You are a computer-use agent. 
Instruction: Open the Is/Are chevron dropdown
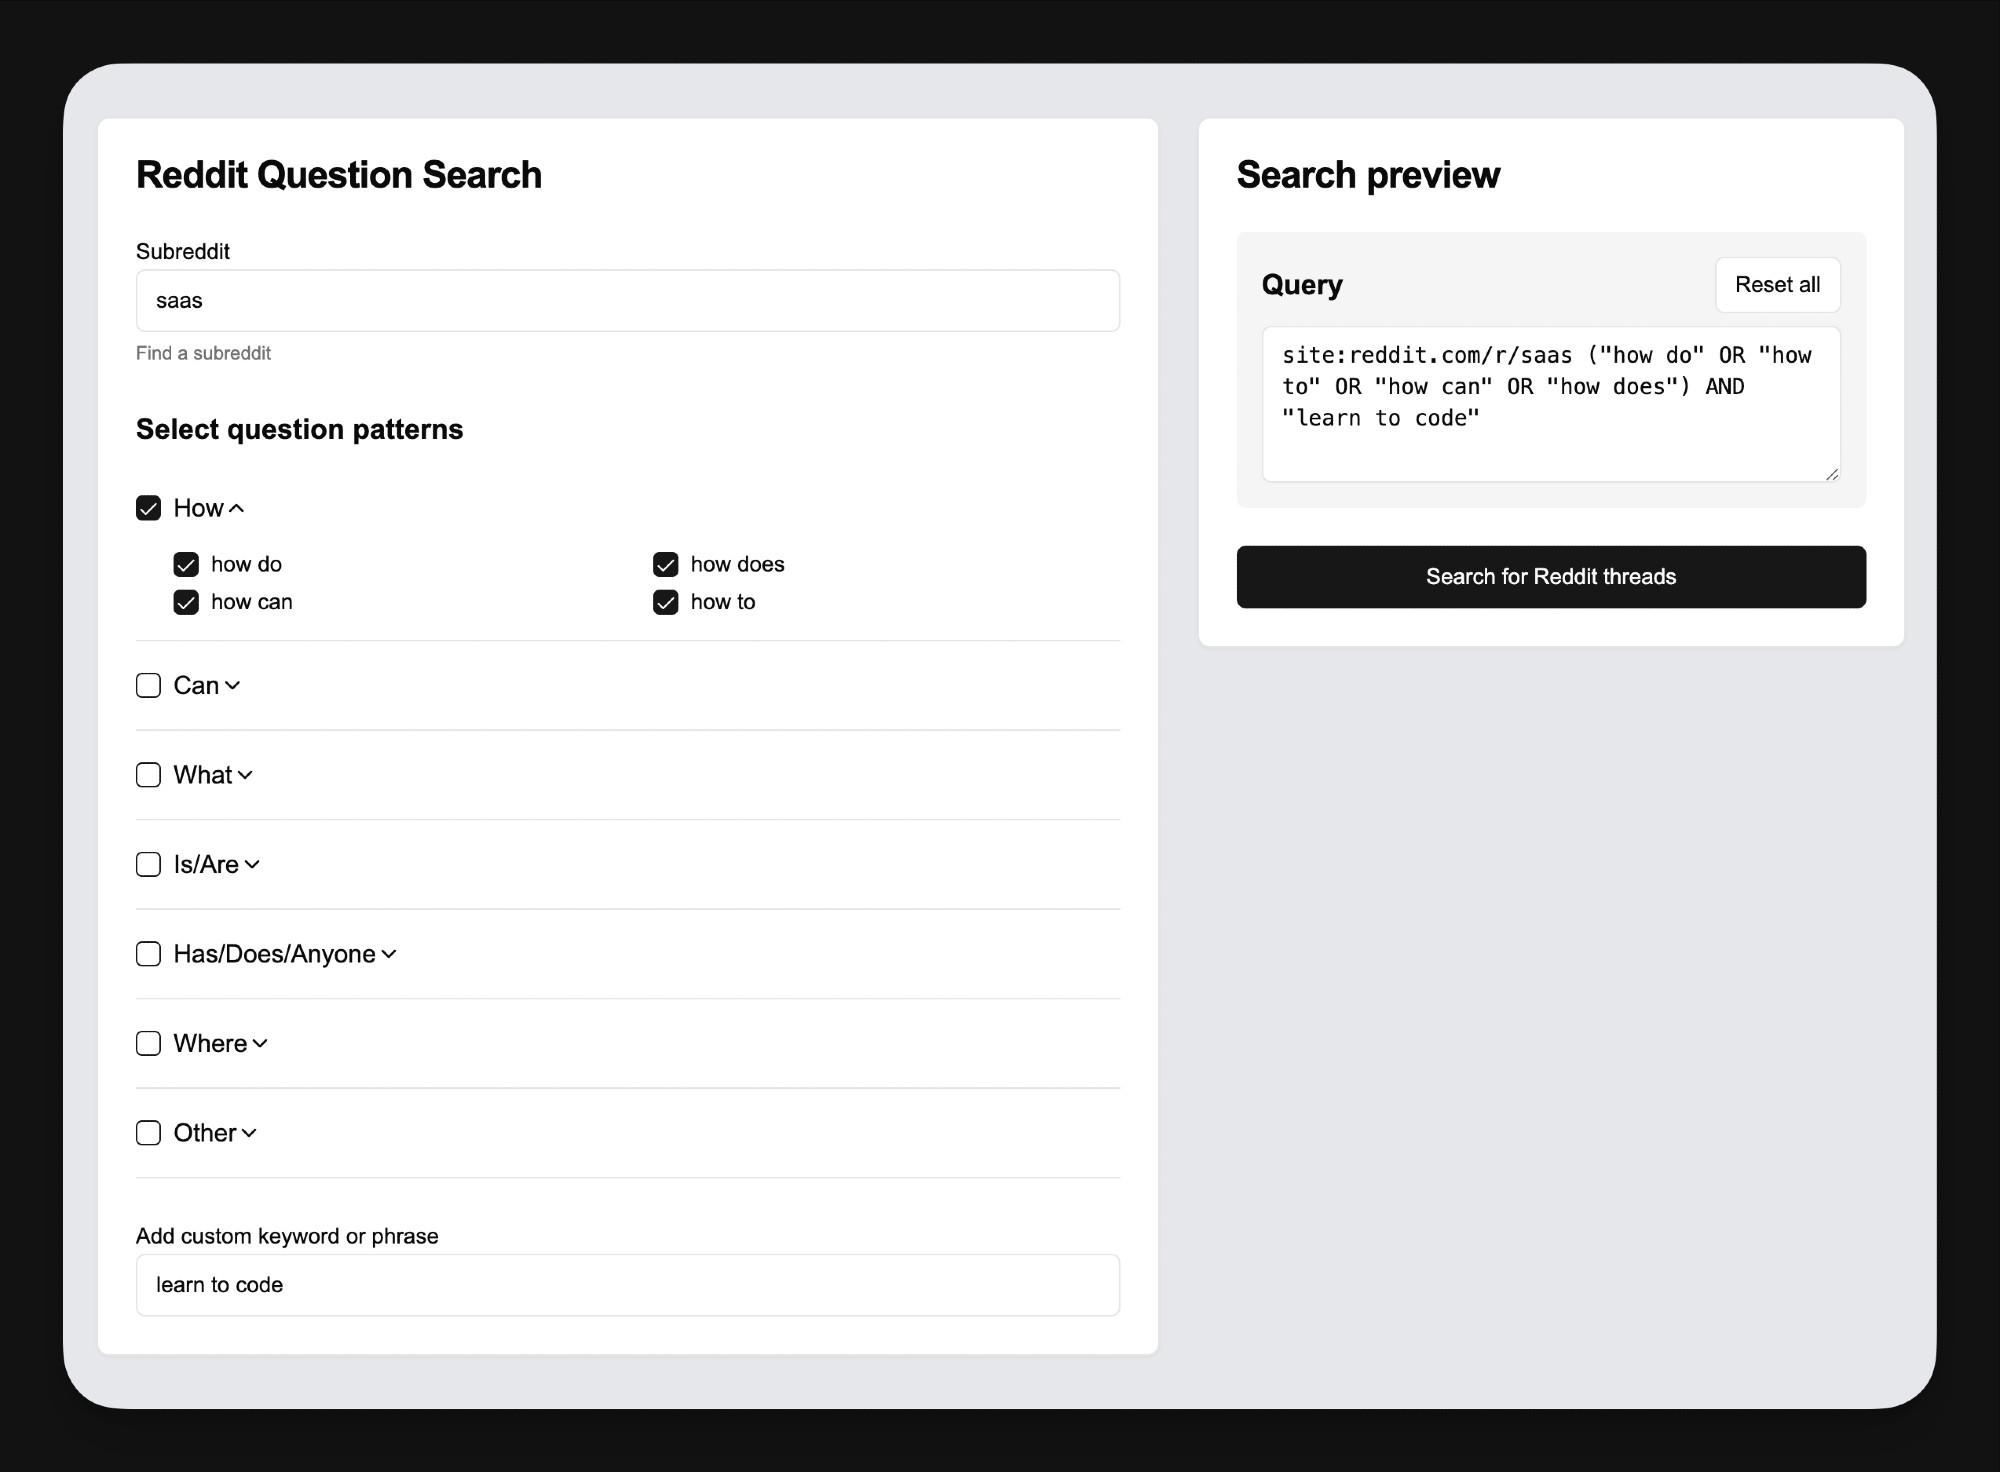[252, 865]
